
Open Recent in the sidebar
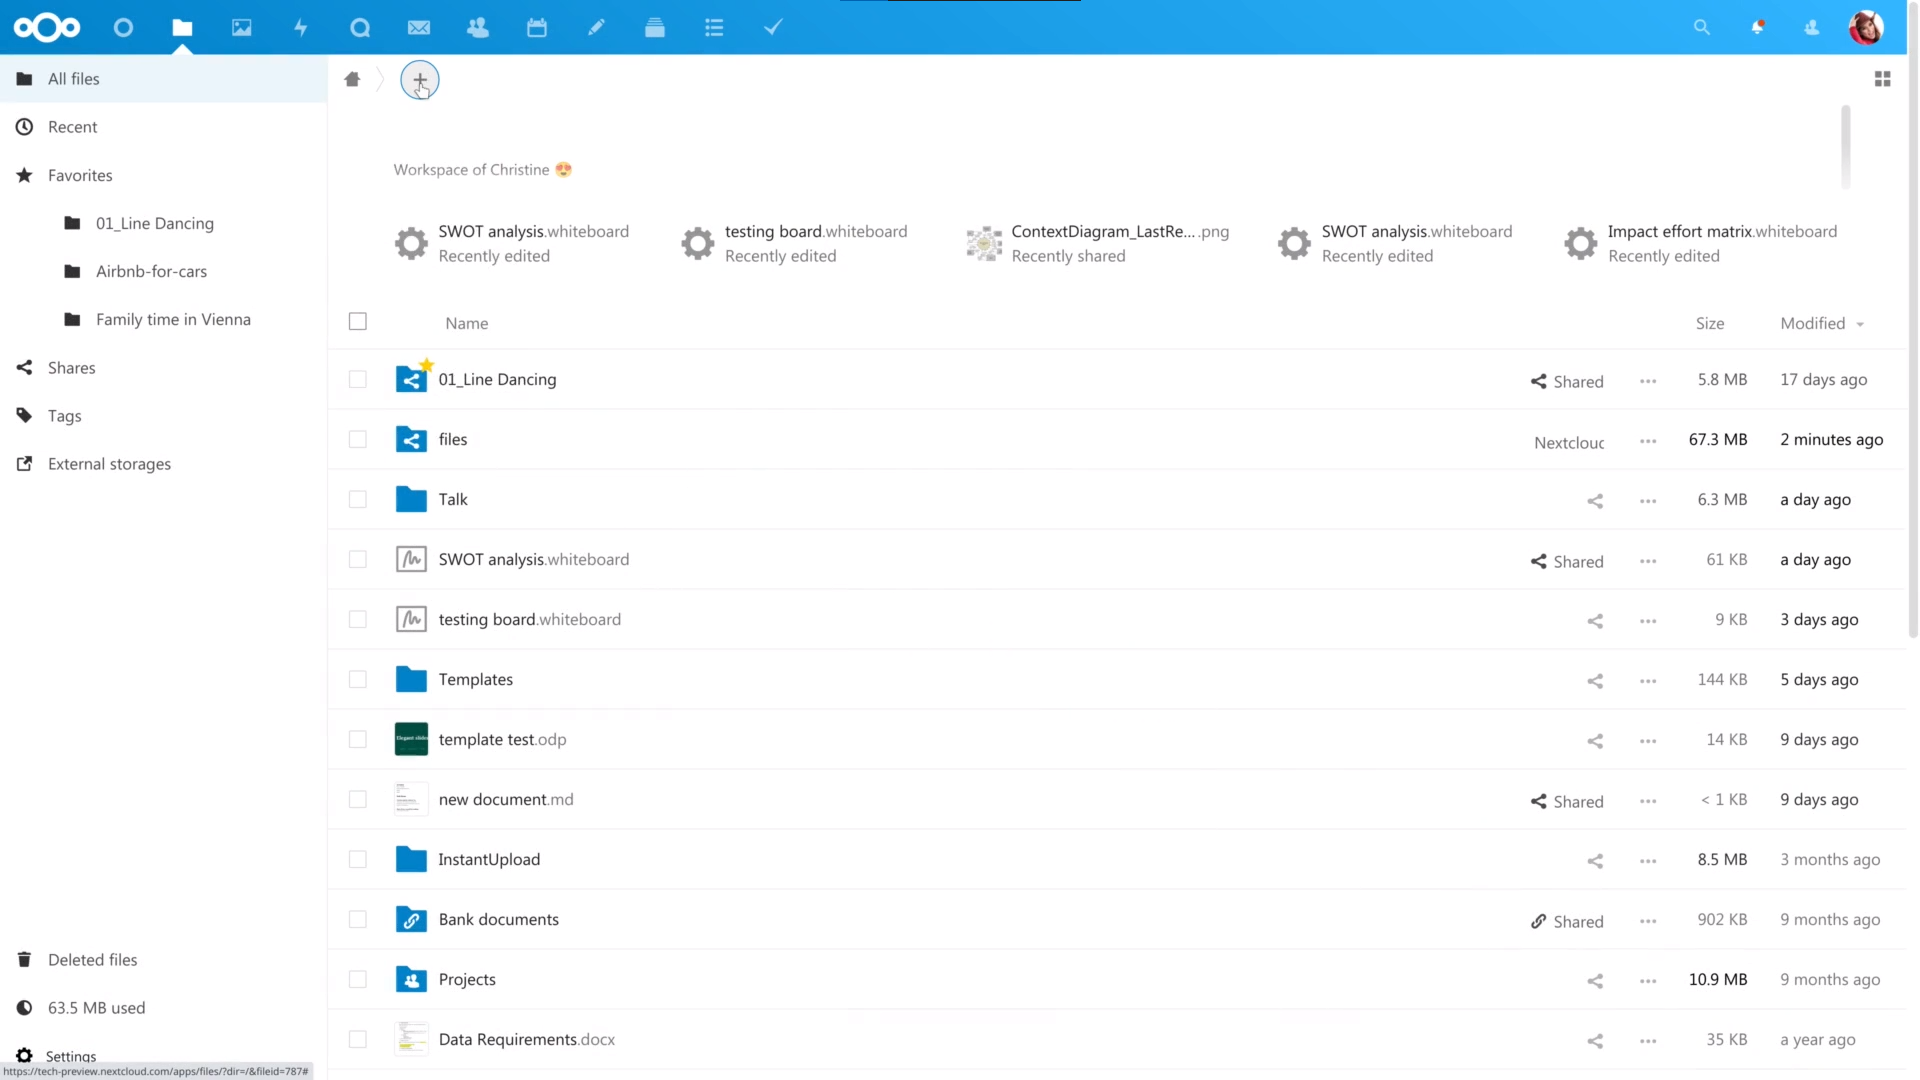tap(72, 127)
